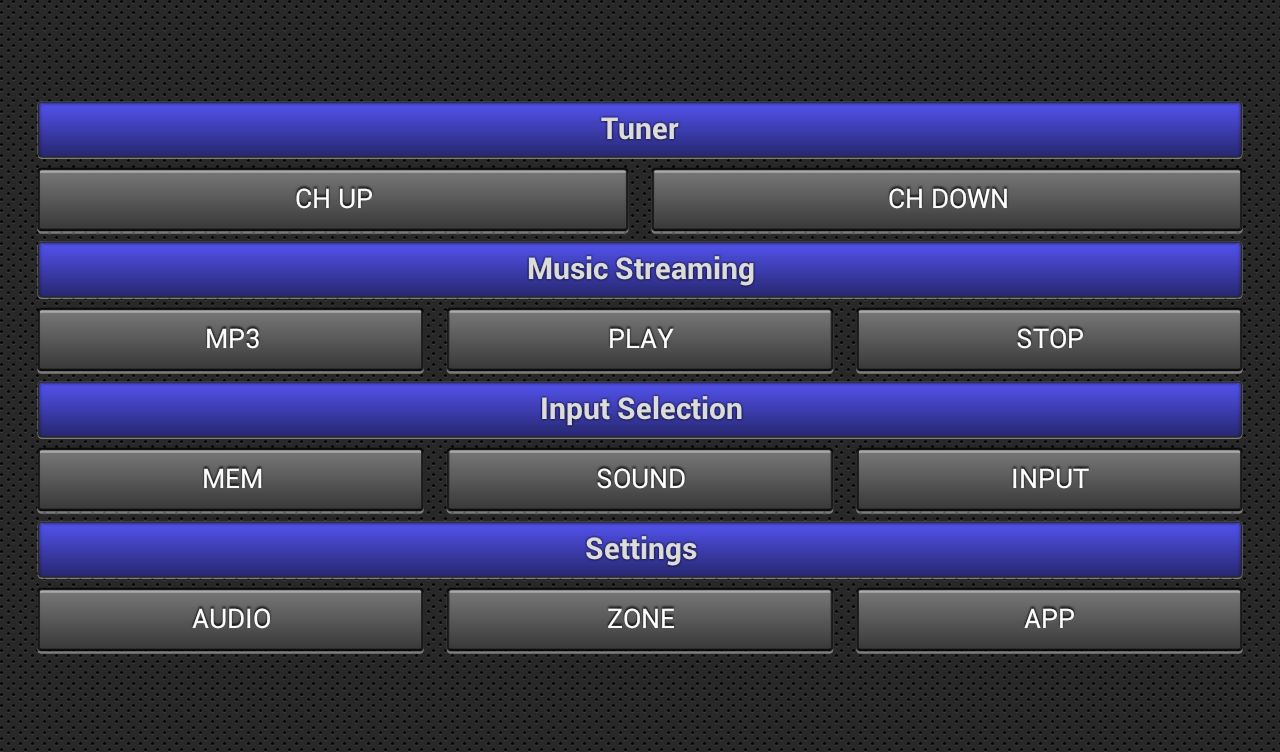Select the ZONE button
The image size is (1280, 752).
[640, 619]
